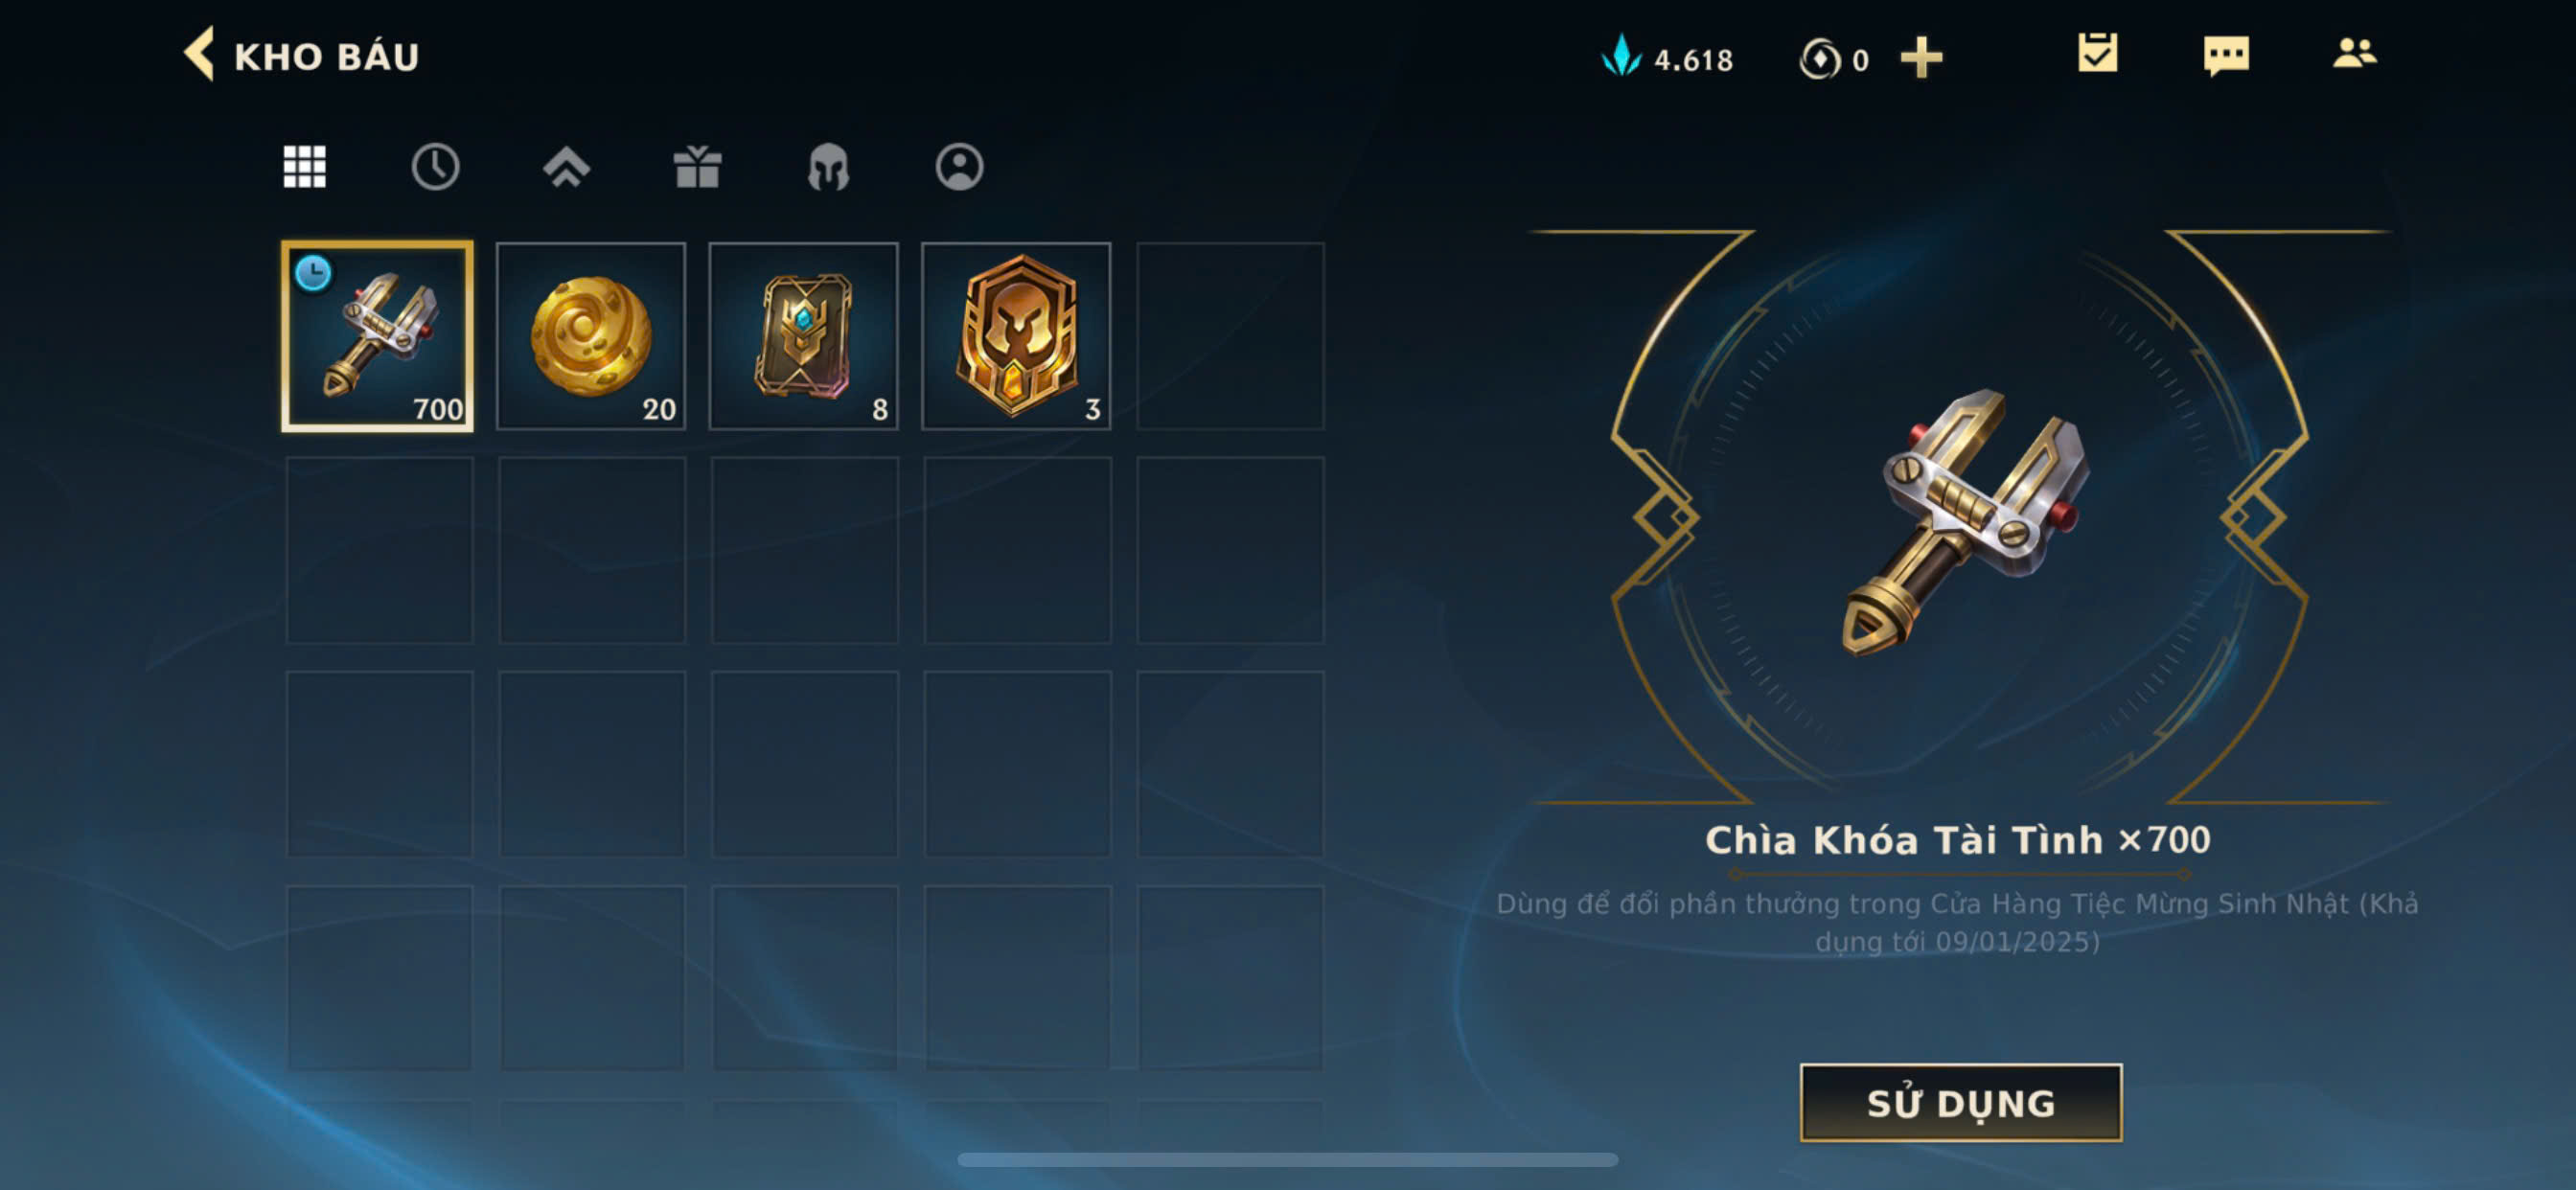Open the chat speech bubble icon

click(x=2226, y=55)
